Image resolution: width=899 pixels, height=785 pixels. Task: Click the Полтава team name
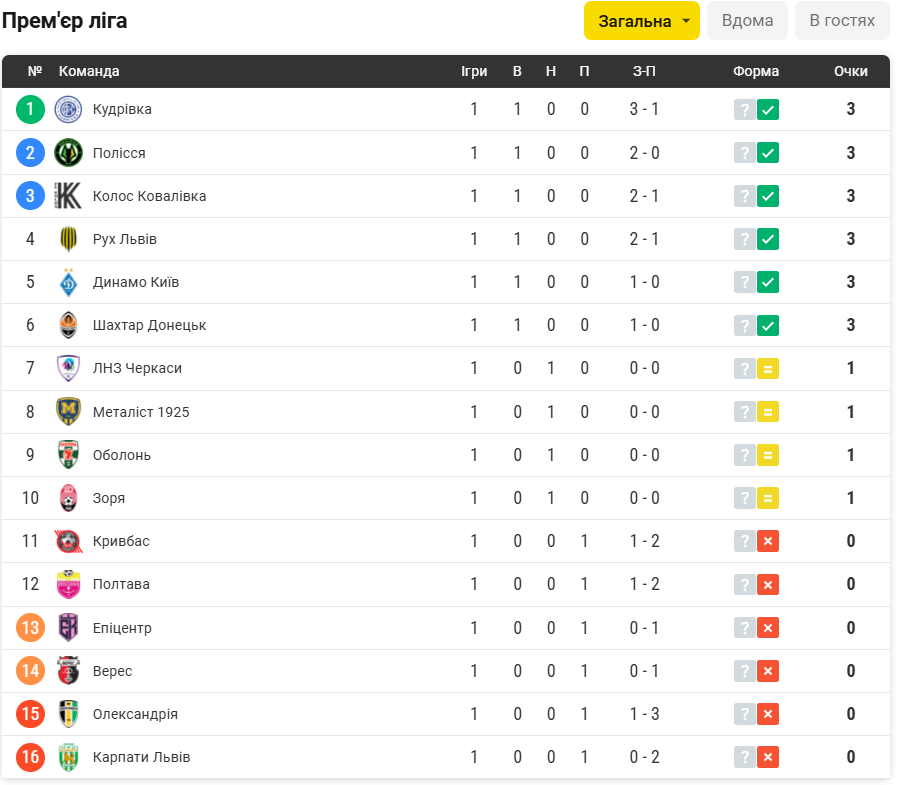click(121, 584)
